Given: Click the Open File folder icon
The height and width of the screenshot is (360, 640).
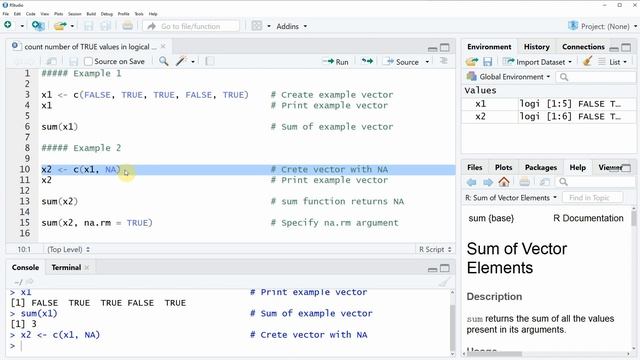Looking at the screenshot, I should [x=60, y=26].
